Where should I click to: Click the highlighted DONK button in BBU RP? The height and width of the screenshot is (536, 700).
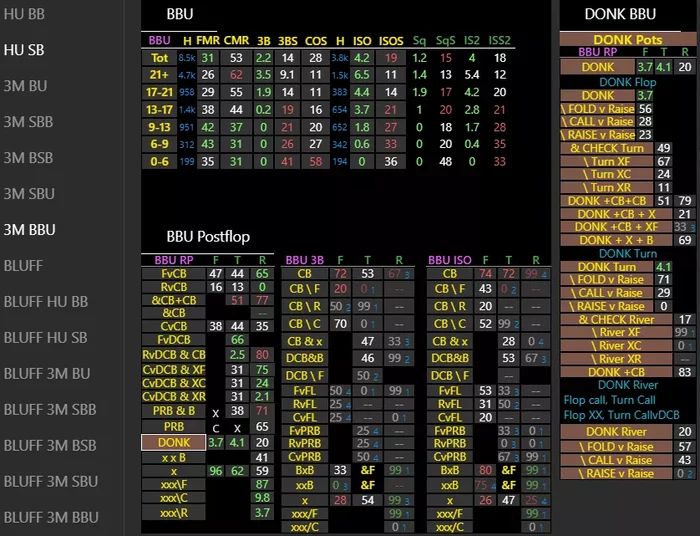point(174,443)
